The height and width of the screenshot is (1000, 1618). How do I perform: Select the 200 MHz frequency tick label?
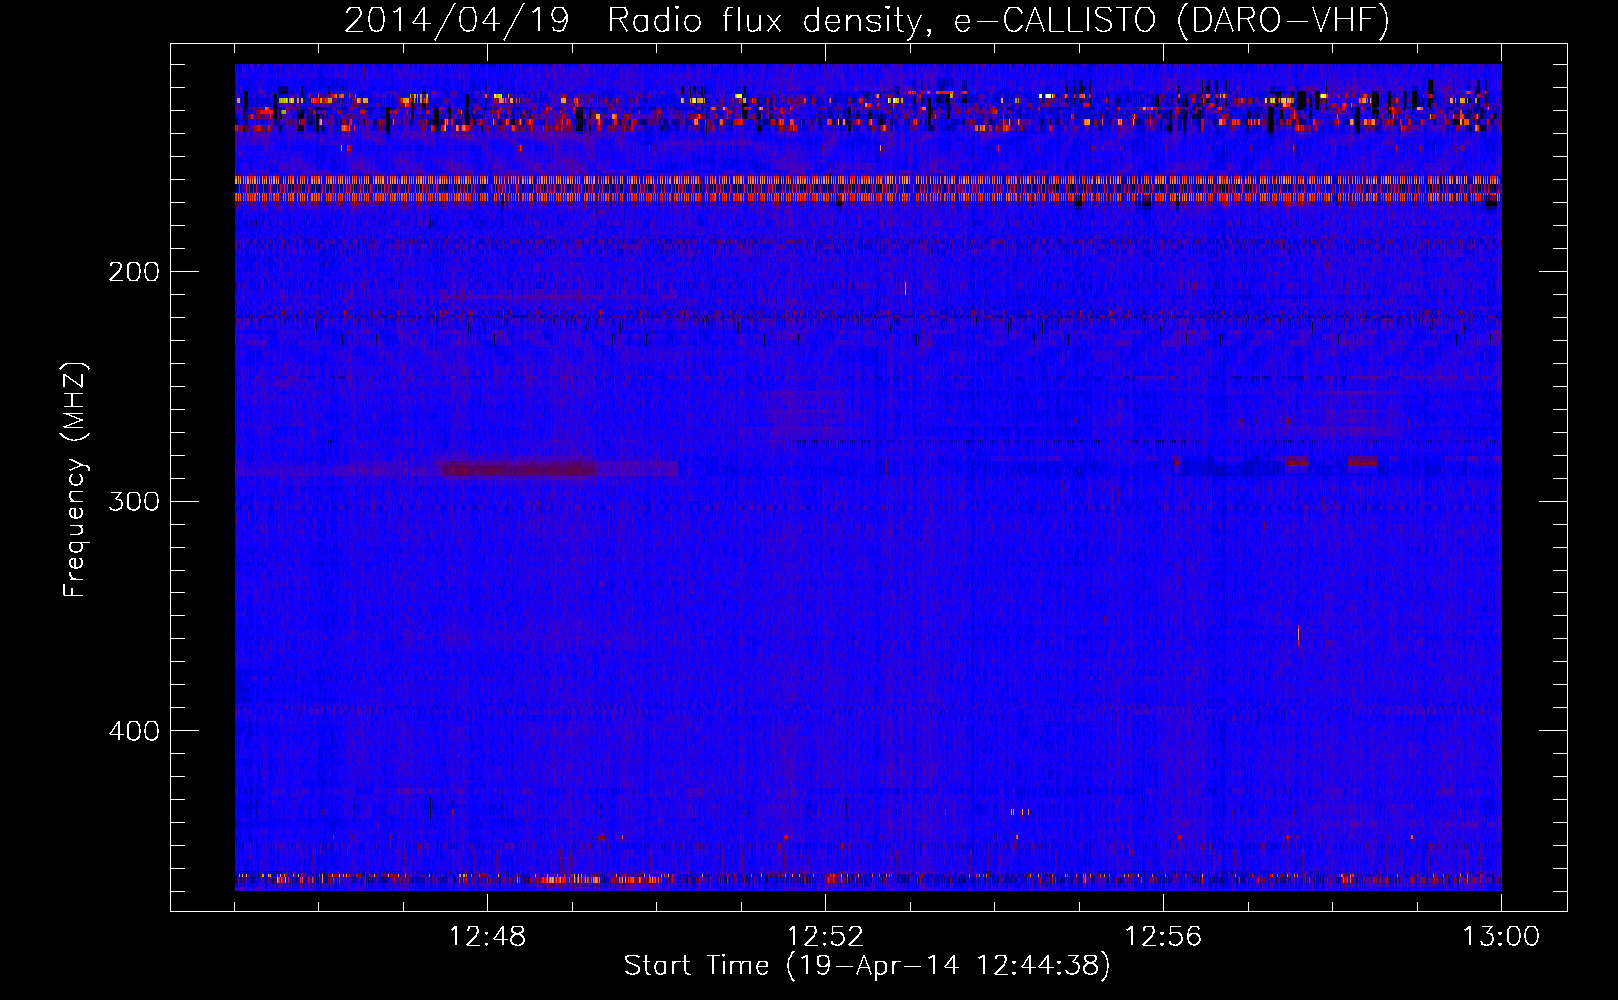pos(133,272)
